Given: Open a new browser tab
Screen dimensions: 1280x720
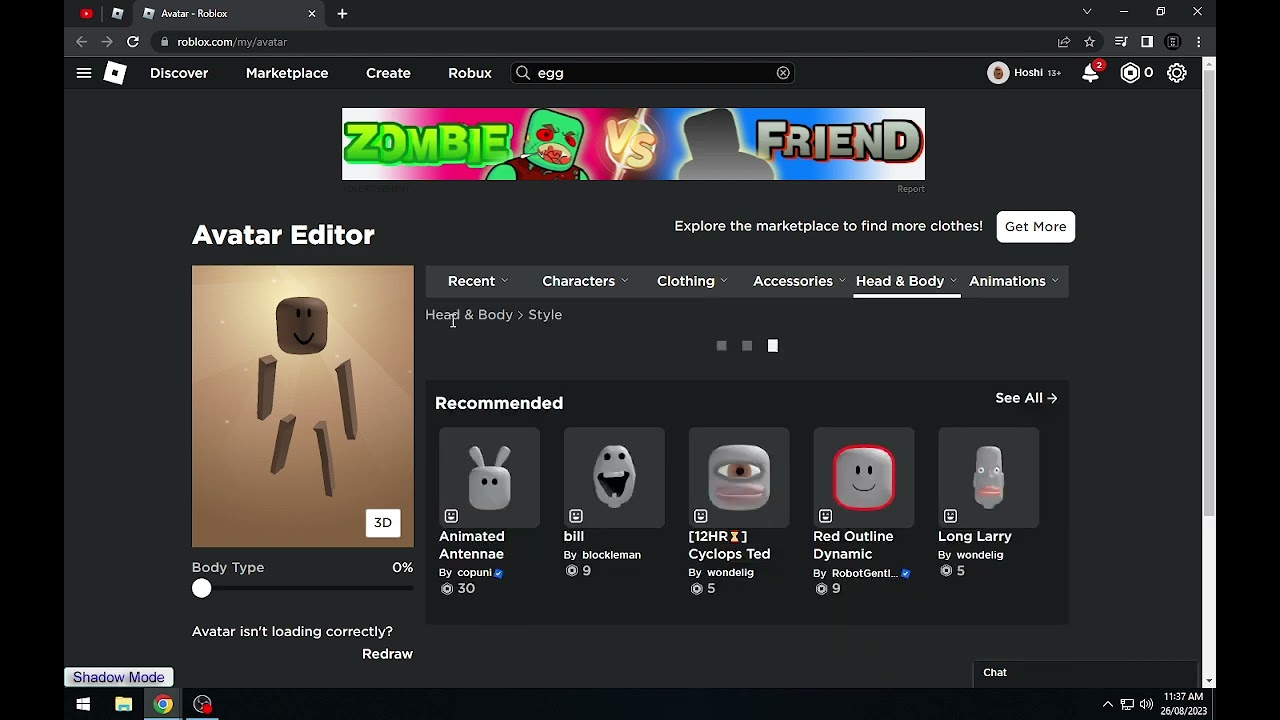Looking at the screenshot, I should [x=342, y=14].
